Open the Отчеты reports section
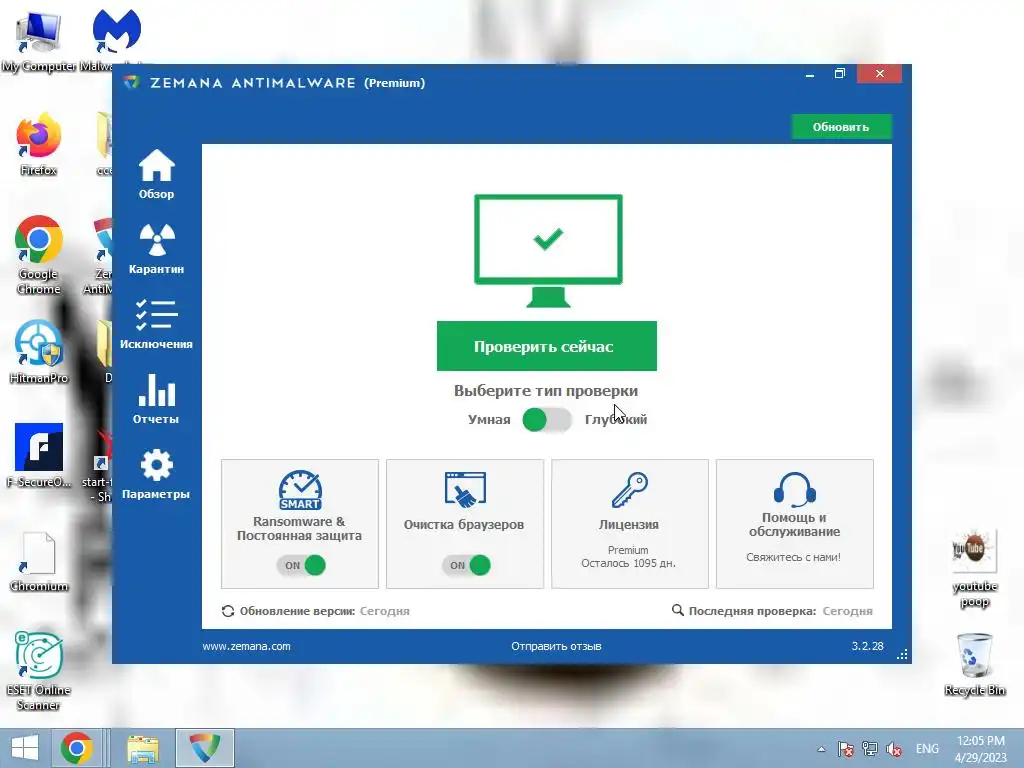This screenshot has height=768, width=1024. pos(156,399)
